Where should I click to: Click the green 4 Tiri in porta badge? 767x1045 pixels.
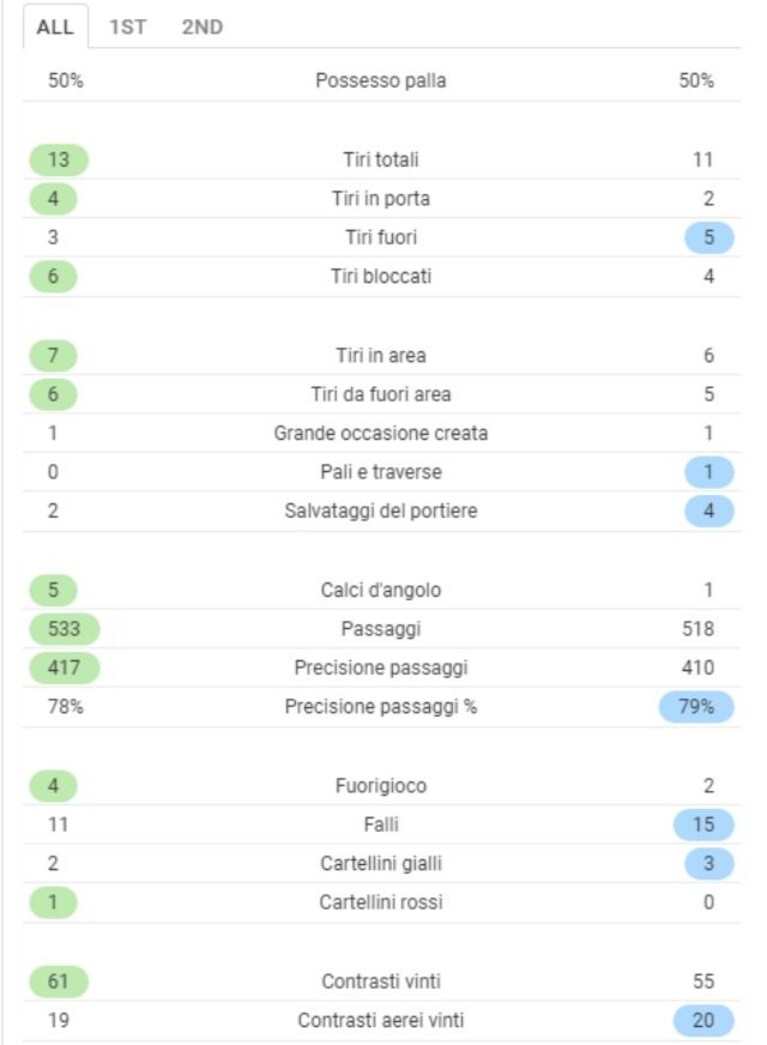click(x=53, y=199)
